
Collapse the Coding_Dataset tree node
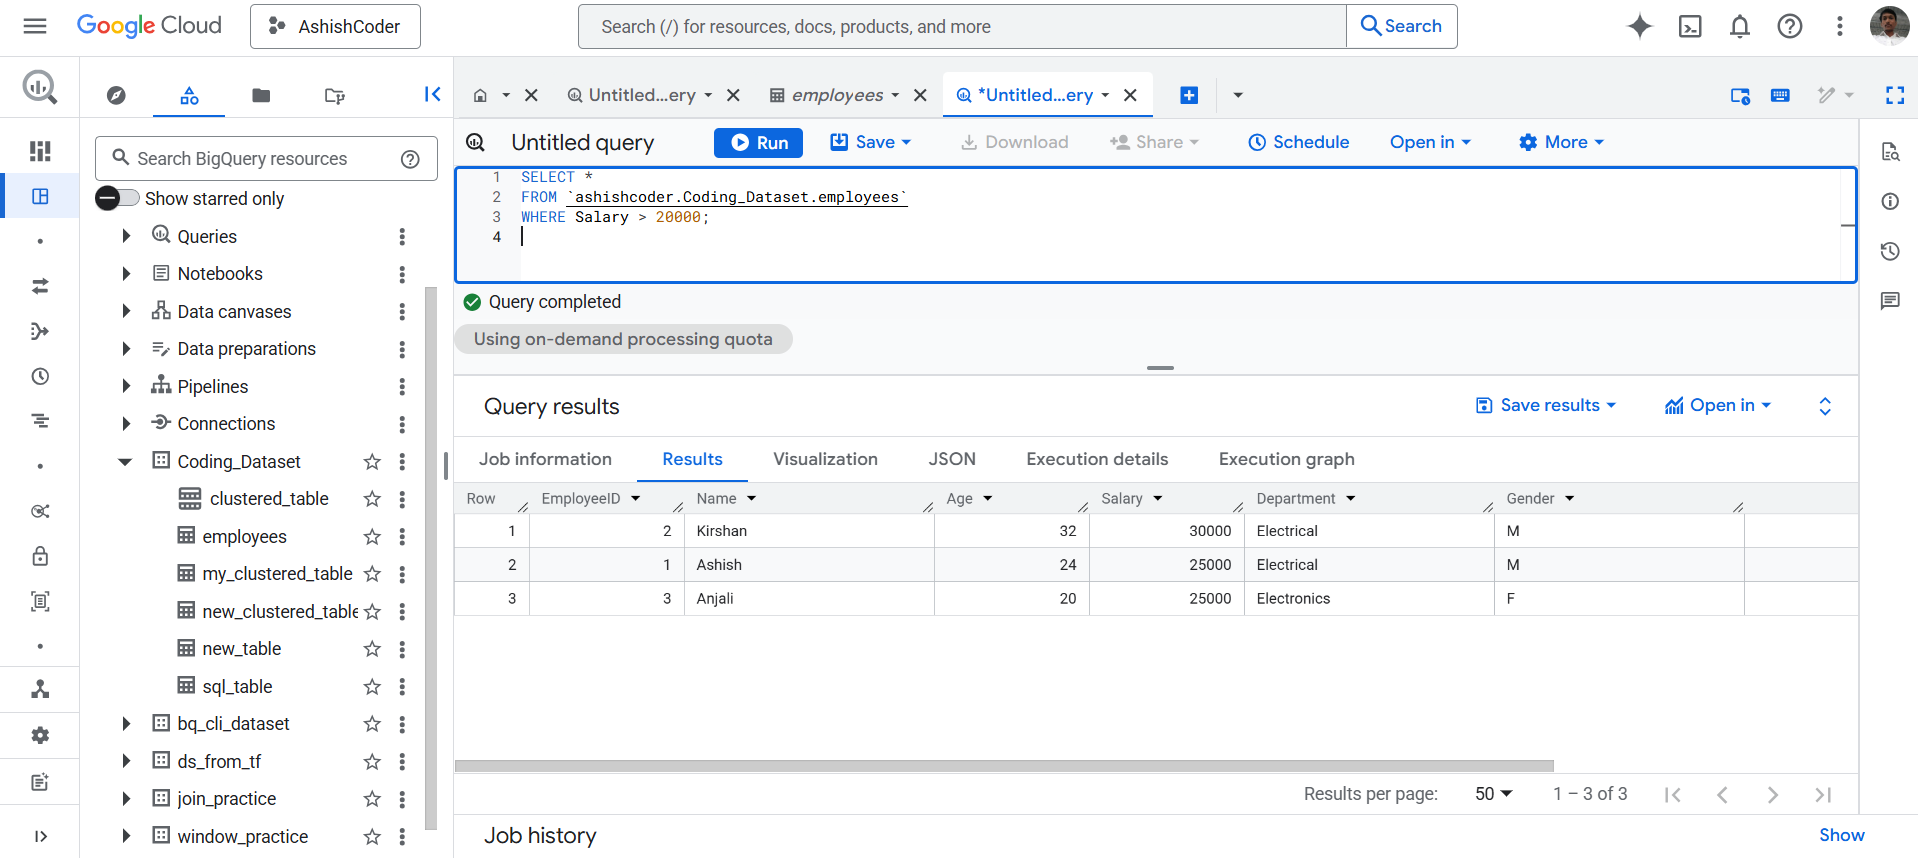point(126,462)
